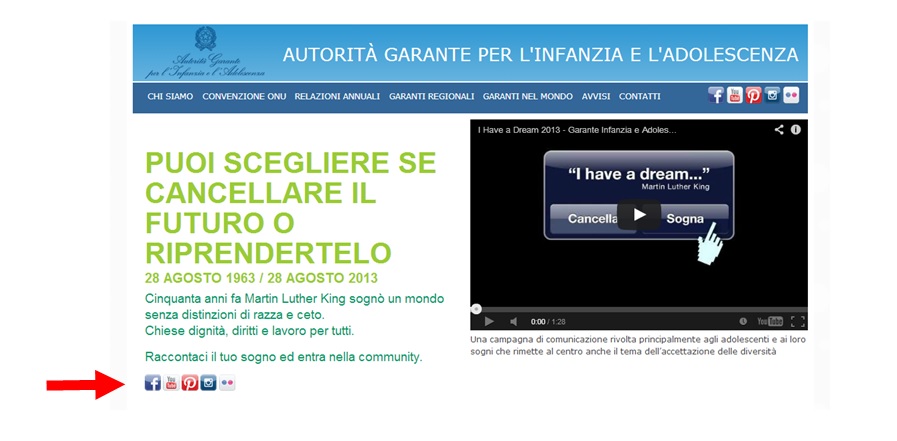
Task: Click the Pinterest icon in the navigation bar
Action: pos(754,96)
